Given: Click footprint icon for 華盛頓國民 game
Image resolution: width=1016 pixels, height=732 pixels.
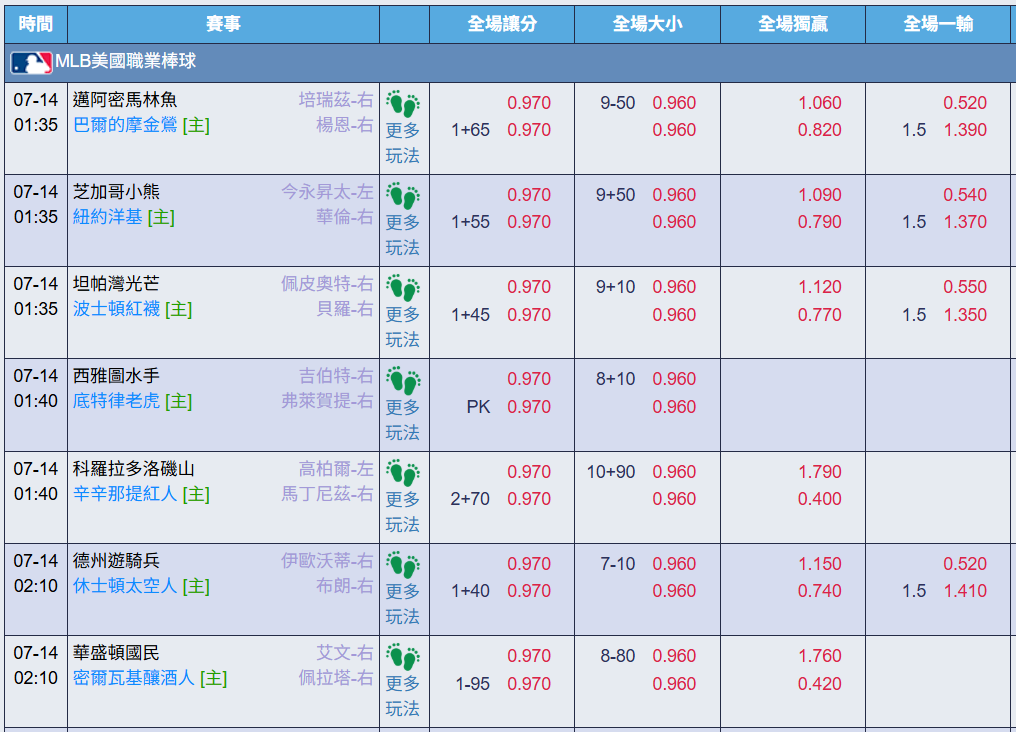Looking at the screenshot, I should pyautogui.click(x=403, y=657).
